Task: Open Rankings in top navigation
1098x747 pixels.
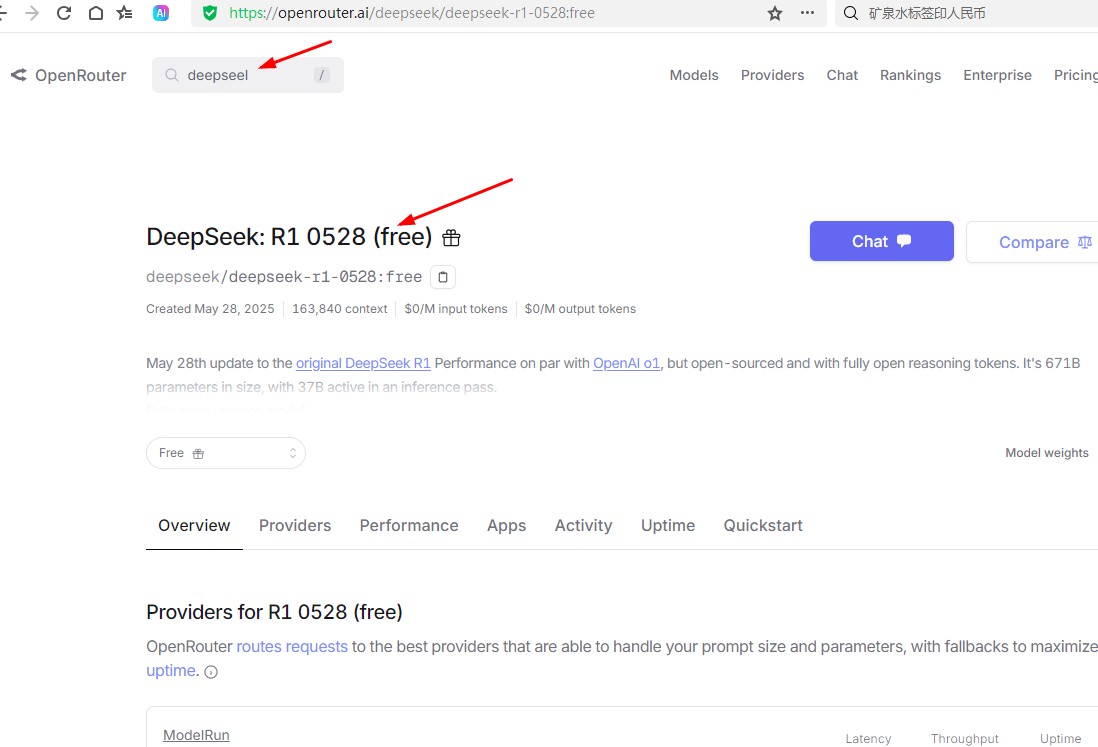Action: point(910,75)
